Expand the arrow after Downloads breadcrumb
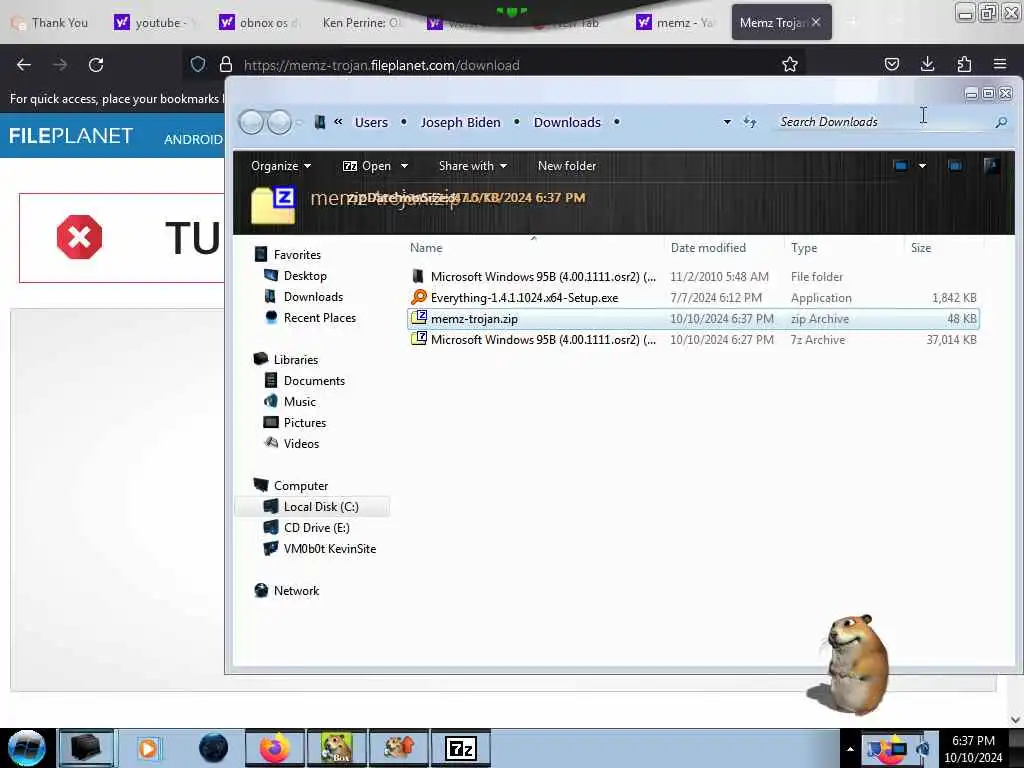Image resolution: width=1024 pixels, height=768 pixels. click(x=616, y=122)
